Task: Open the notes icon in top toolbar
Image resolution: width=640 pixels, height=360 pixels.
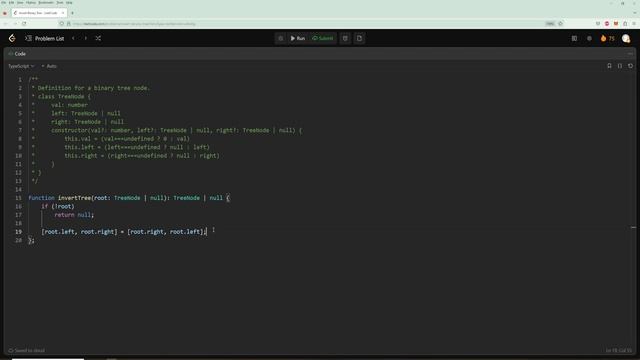Action: coord(359,38)
